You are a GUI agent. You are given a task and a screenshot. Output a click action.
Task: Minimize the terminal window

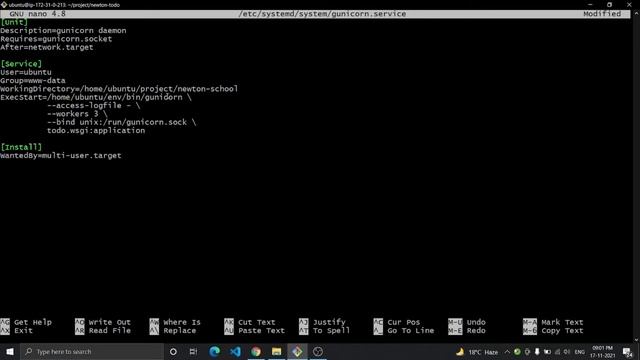590,4
